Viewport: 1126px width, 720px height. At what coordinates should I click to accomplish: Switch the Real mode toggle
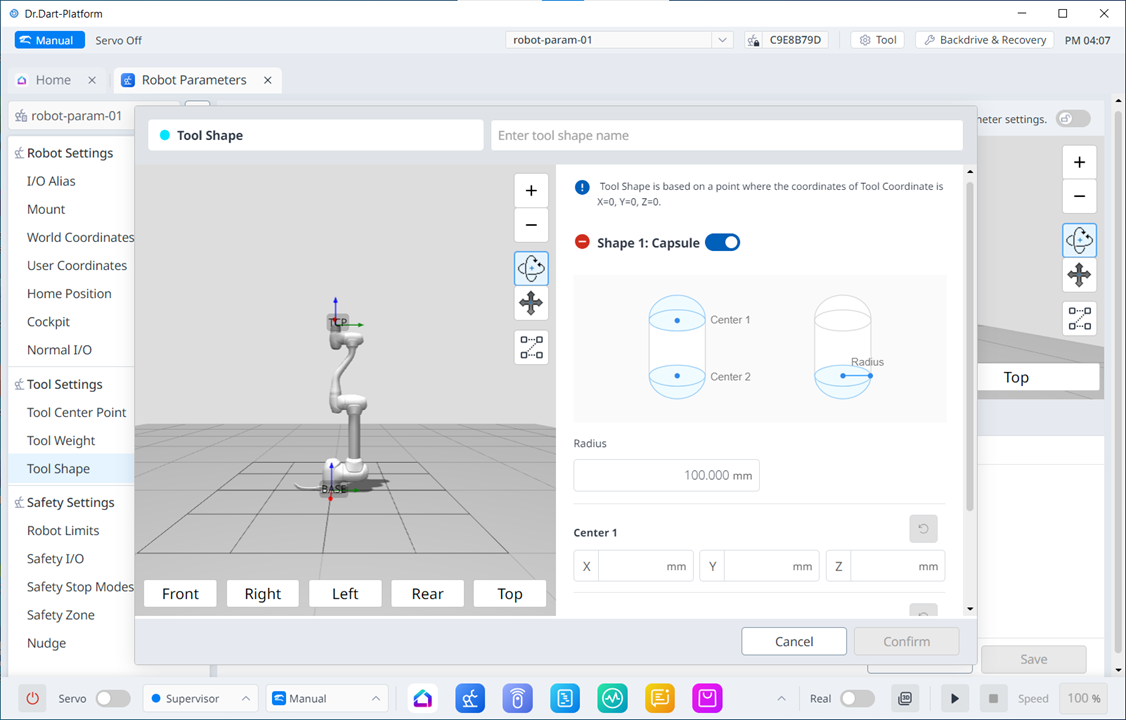(856, 698)
